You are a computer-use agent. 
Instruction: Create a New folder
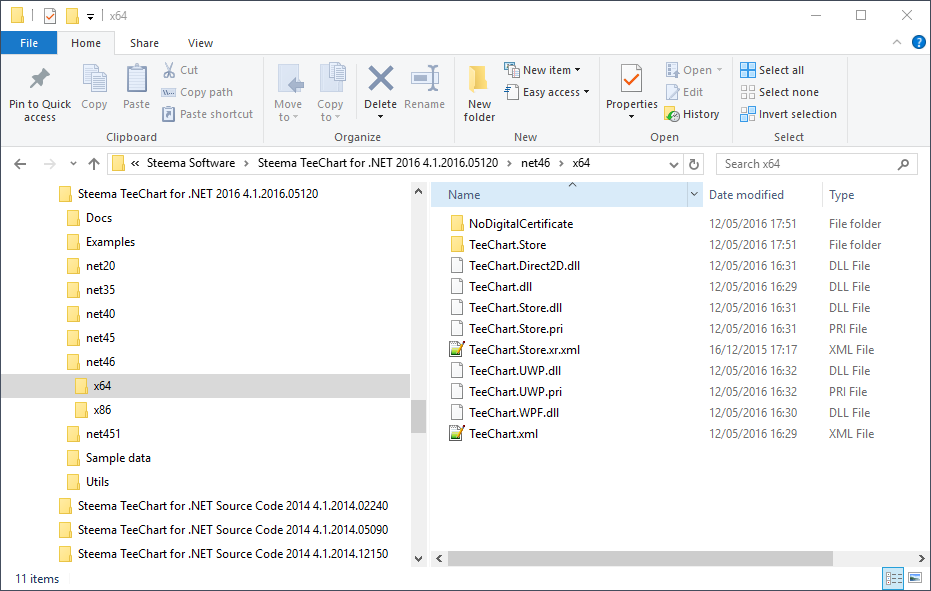(x=479, y=93)
